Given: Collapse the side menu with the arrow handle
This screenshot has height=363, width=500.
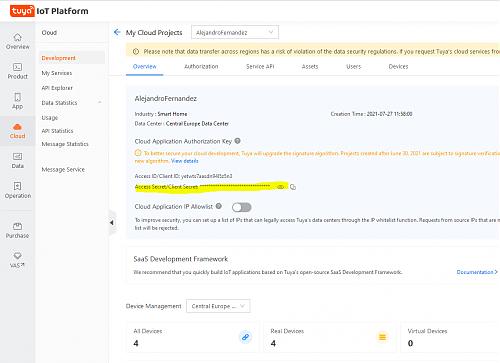Looking at the screenshot, I should (x=112, y=222).
